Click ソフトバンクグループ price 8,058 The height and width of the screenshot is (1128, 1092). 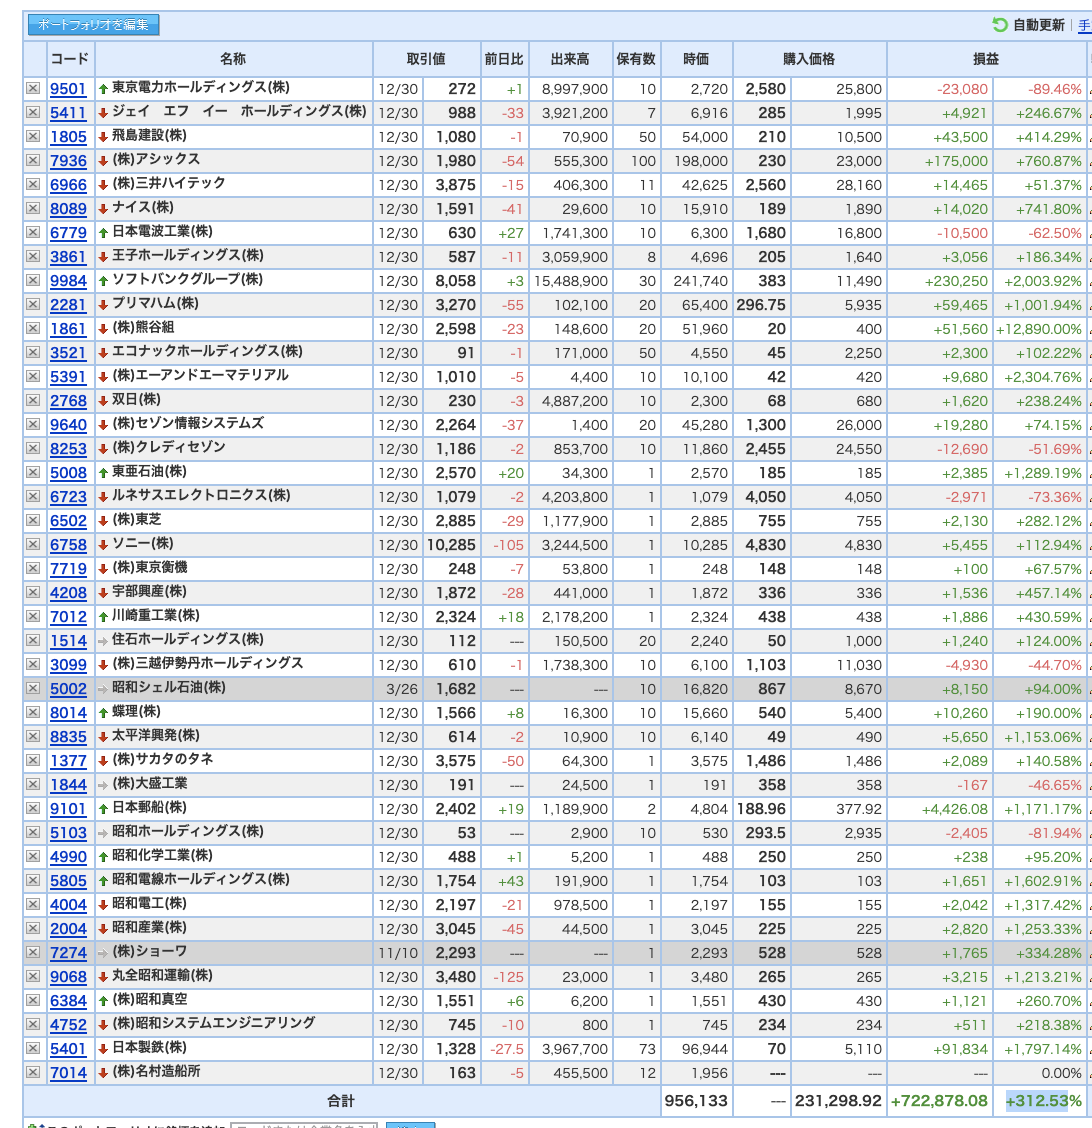point(455,281)
